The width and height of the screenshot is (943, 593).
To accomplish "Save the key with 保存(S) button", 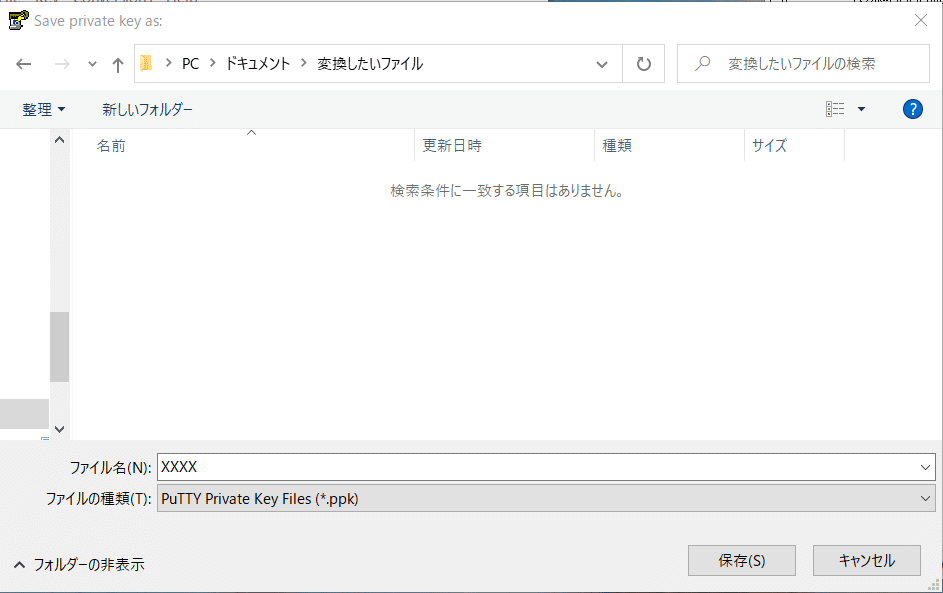I will (x=741, y=560).
